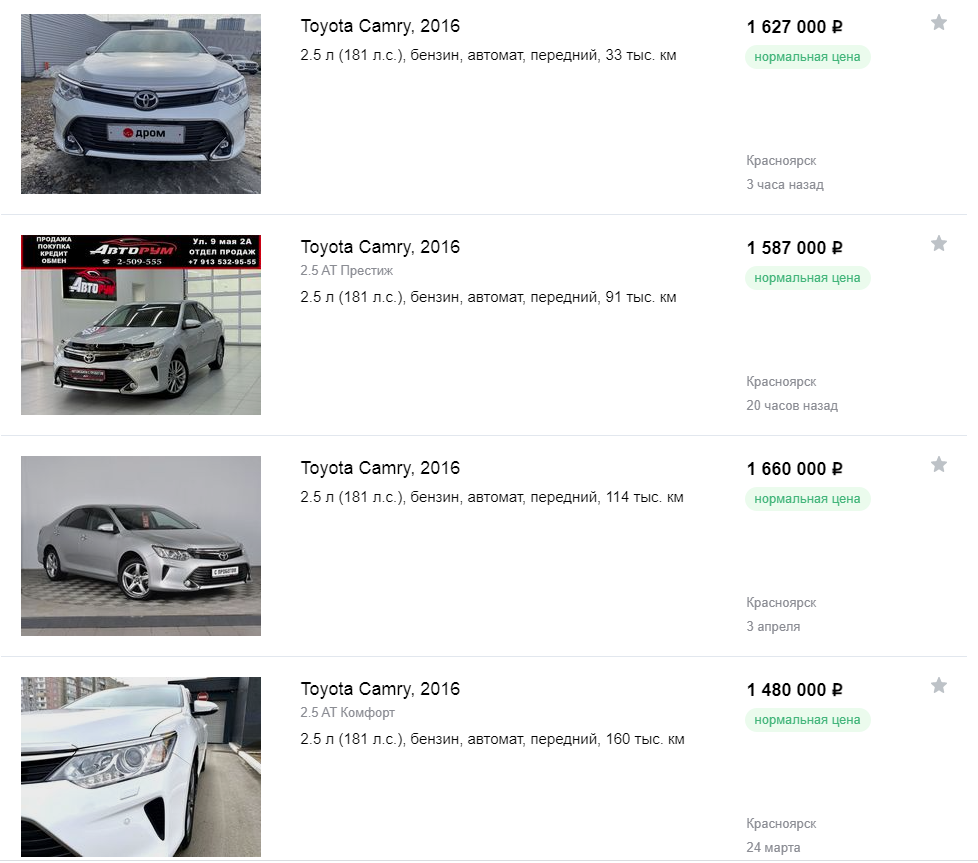This screenshot has width=978, height=863.
Task: Click the 1 627 000 ₽ price
Action: coord(795,27)
